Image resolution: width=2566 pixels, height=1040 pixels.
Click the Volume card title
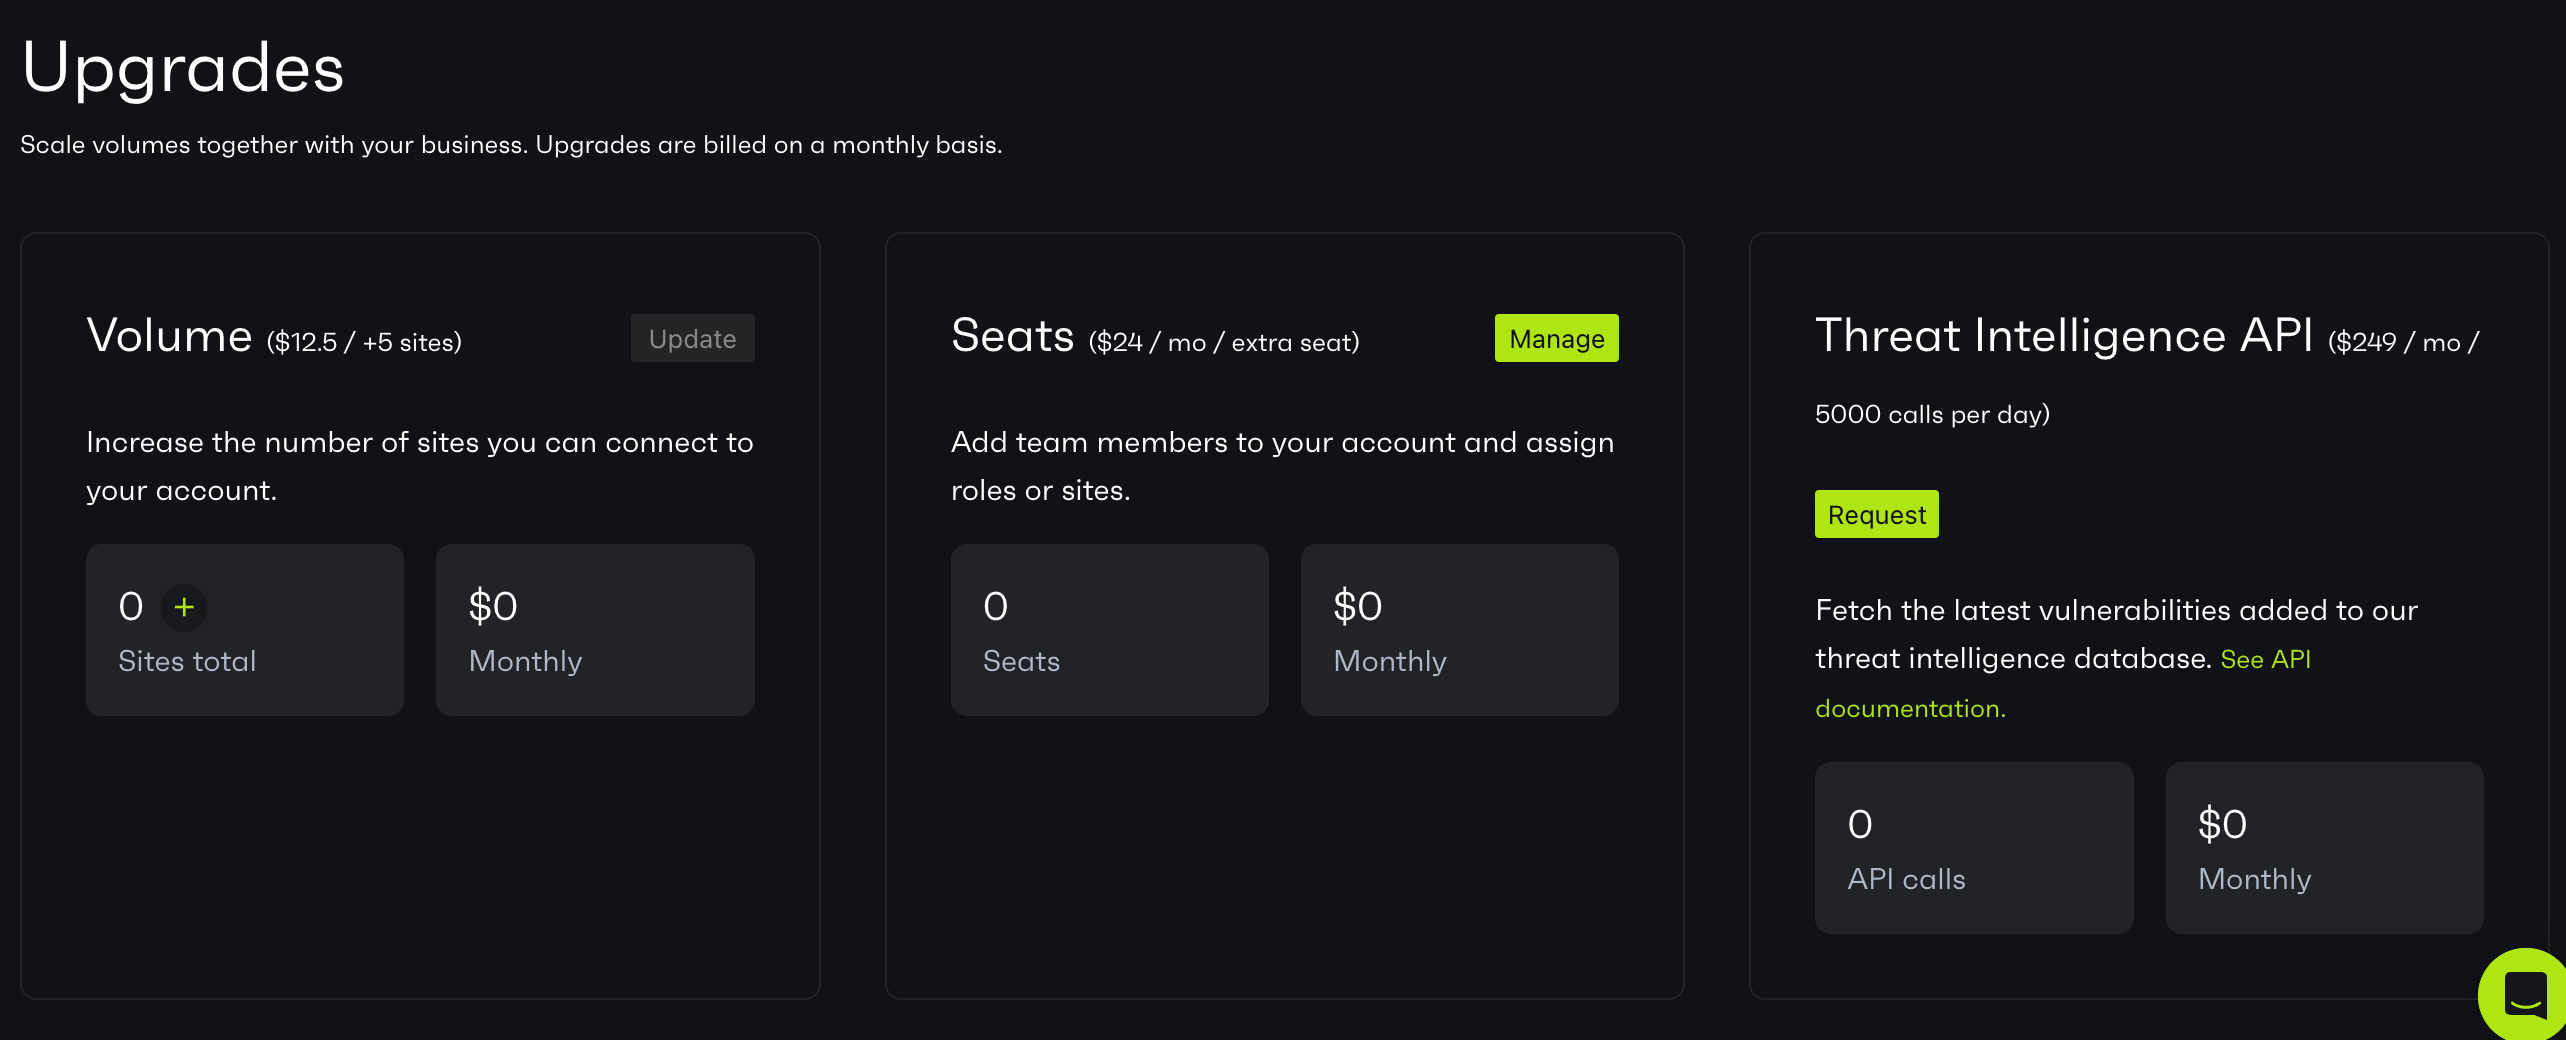coord(169,336)
